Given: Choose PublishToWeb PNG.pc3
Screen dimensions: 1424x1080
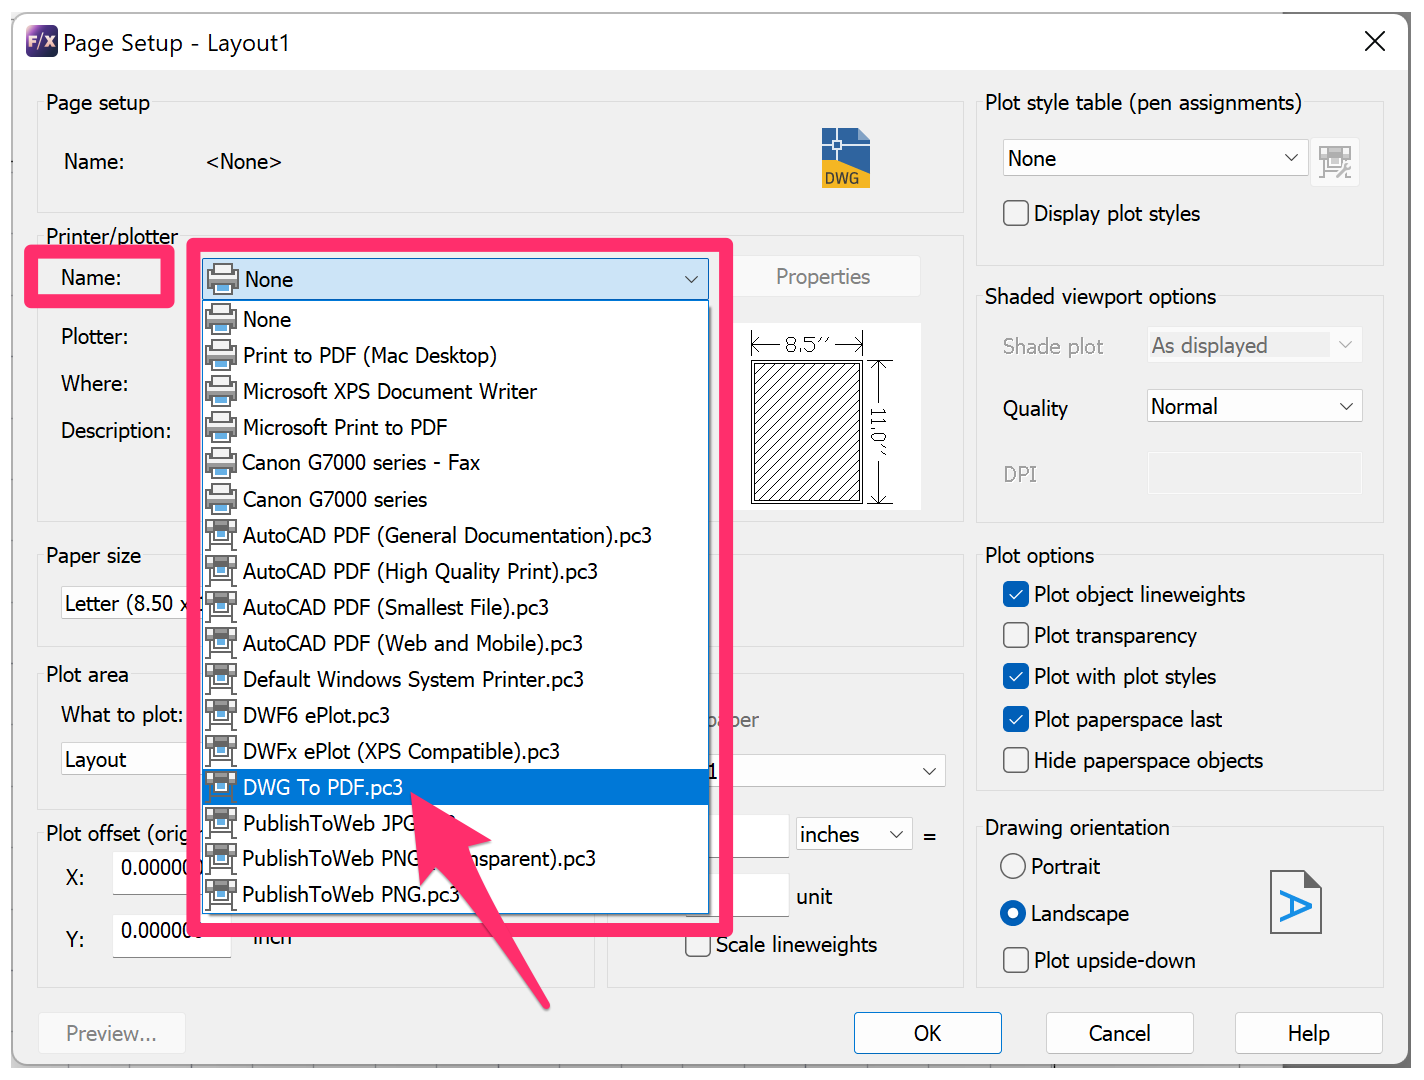Looking at the screenshot, I should click(456, 895).
